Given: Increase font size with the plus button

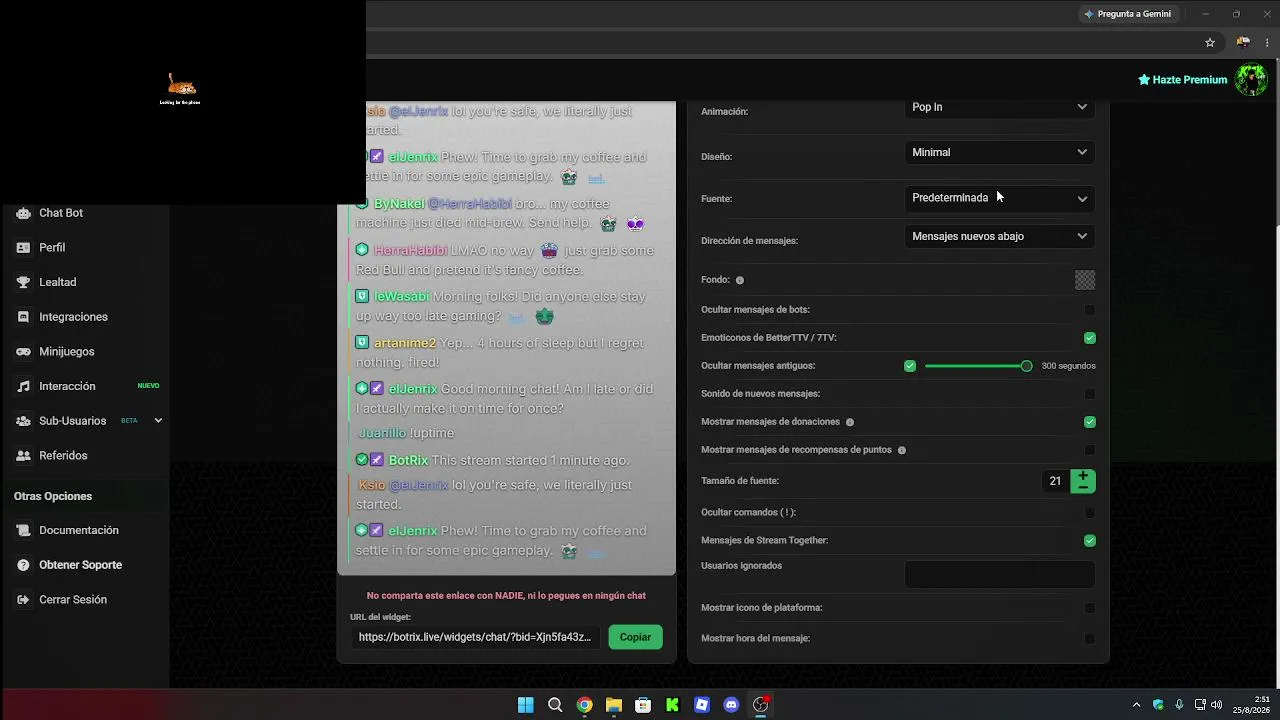Looking at the screenshot, I should coord(1083,476).
